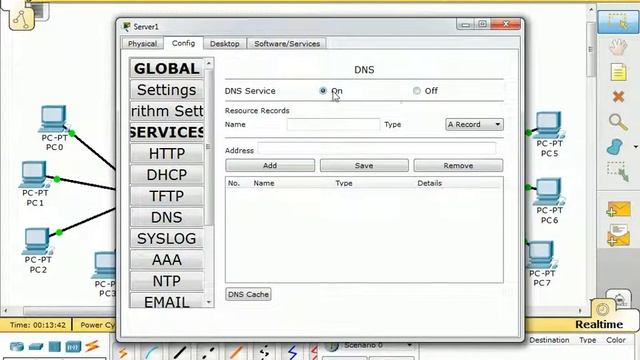This screenshot has width=640, height=360.
Task: Switch to the Software/Services tab
Action: tap(287, 44)
